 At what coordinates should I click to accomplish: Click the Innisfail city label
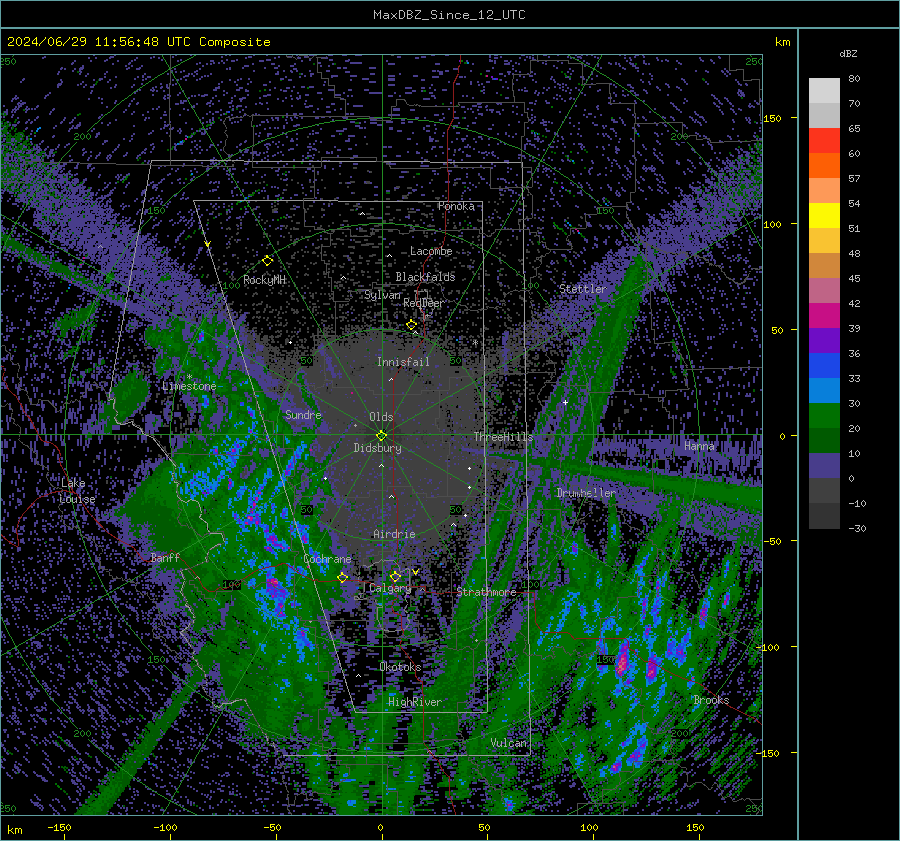pos(403,362)
